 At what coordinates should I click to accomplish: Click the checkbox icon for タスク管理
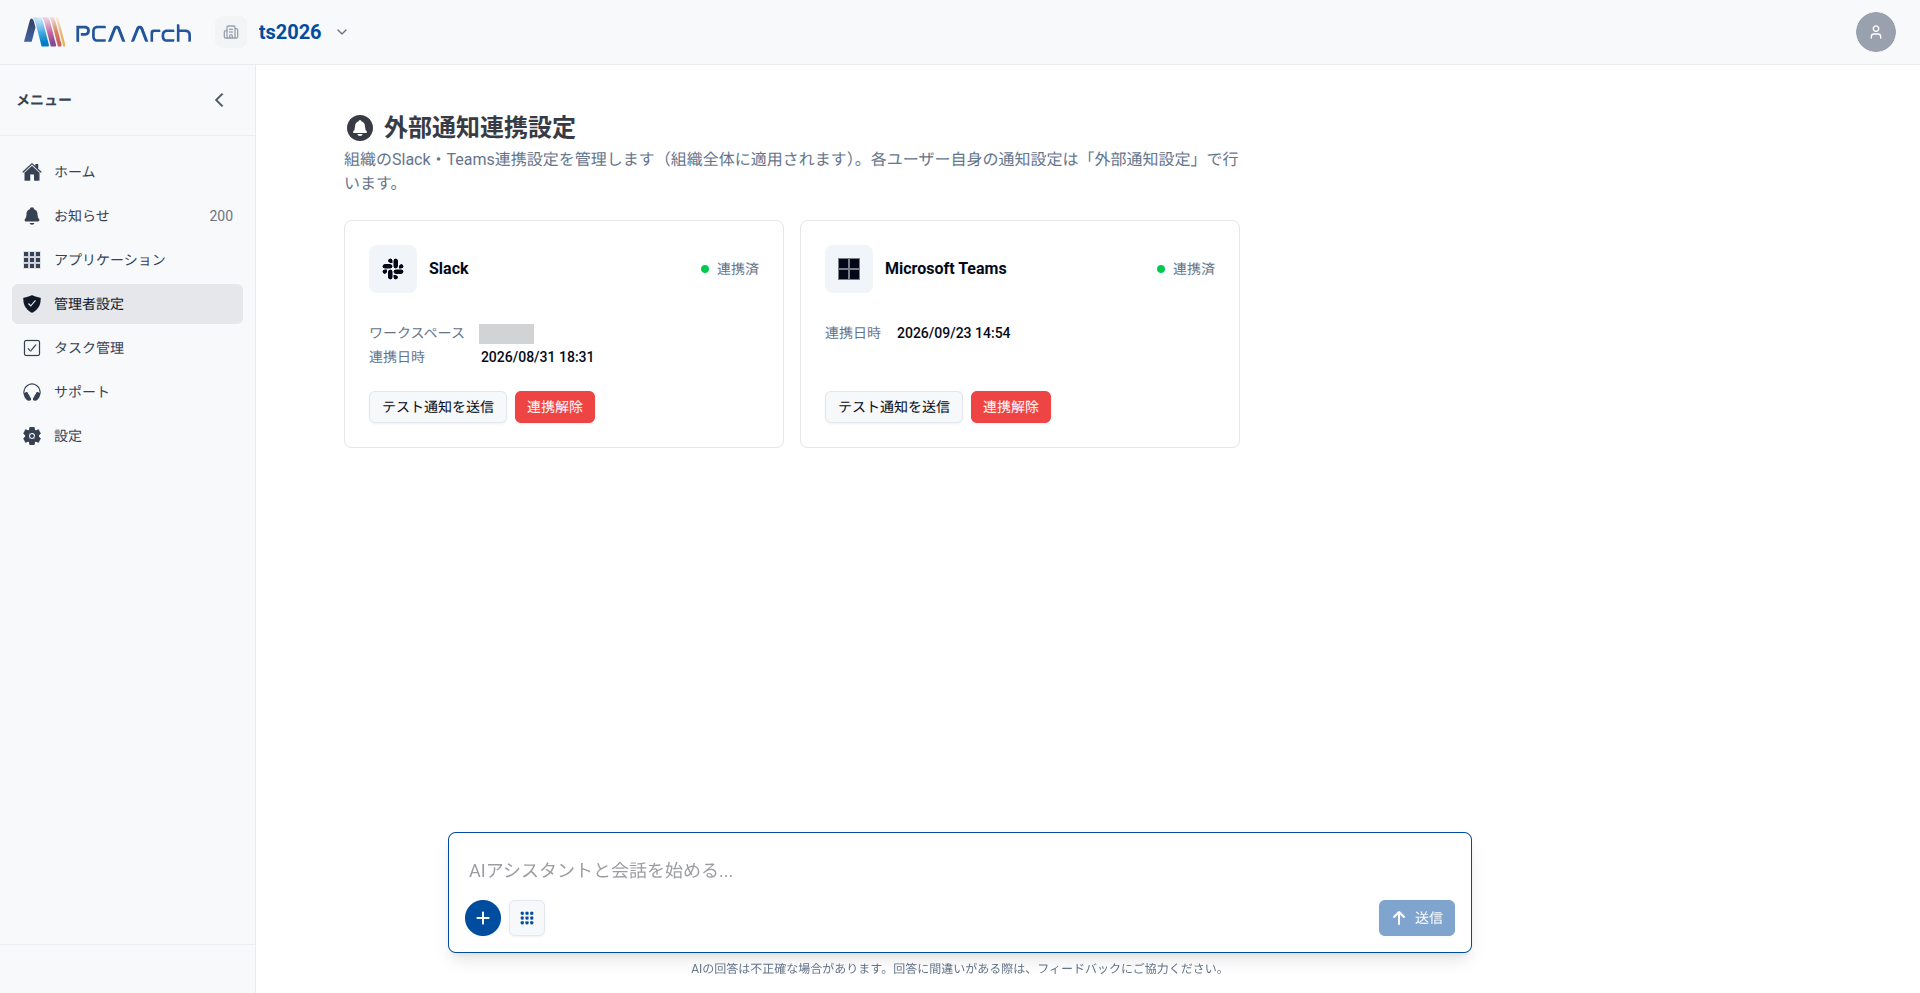pyautogui.click(x=32, y=348)
